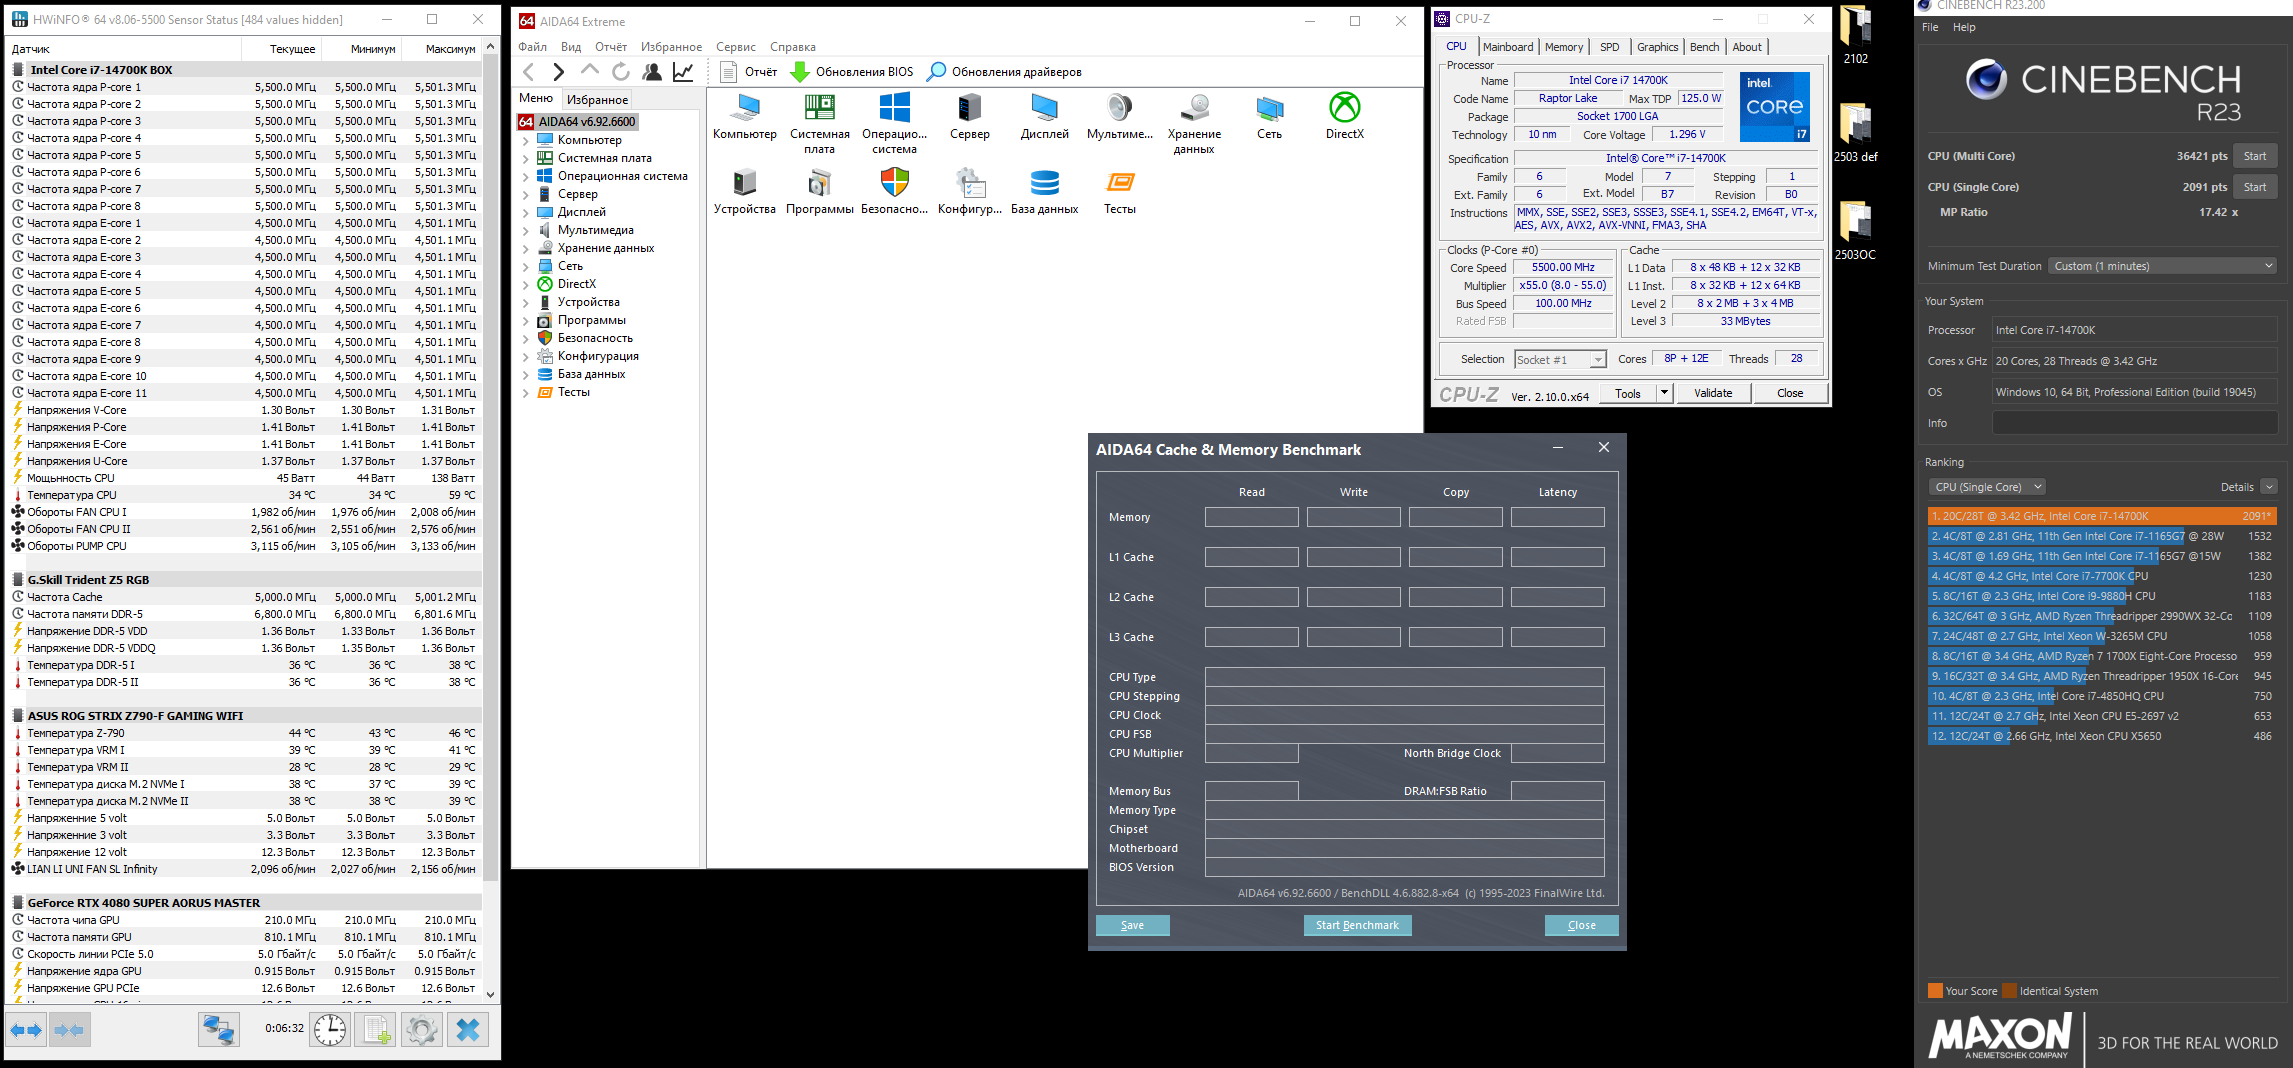Click Отчёт toolbar button in AIDA64

(x=749, y=72)
